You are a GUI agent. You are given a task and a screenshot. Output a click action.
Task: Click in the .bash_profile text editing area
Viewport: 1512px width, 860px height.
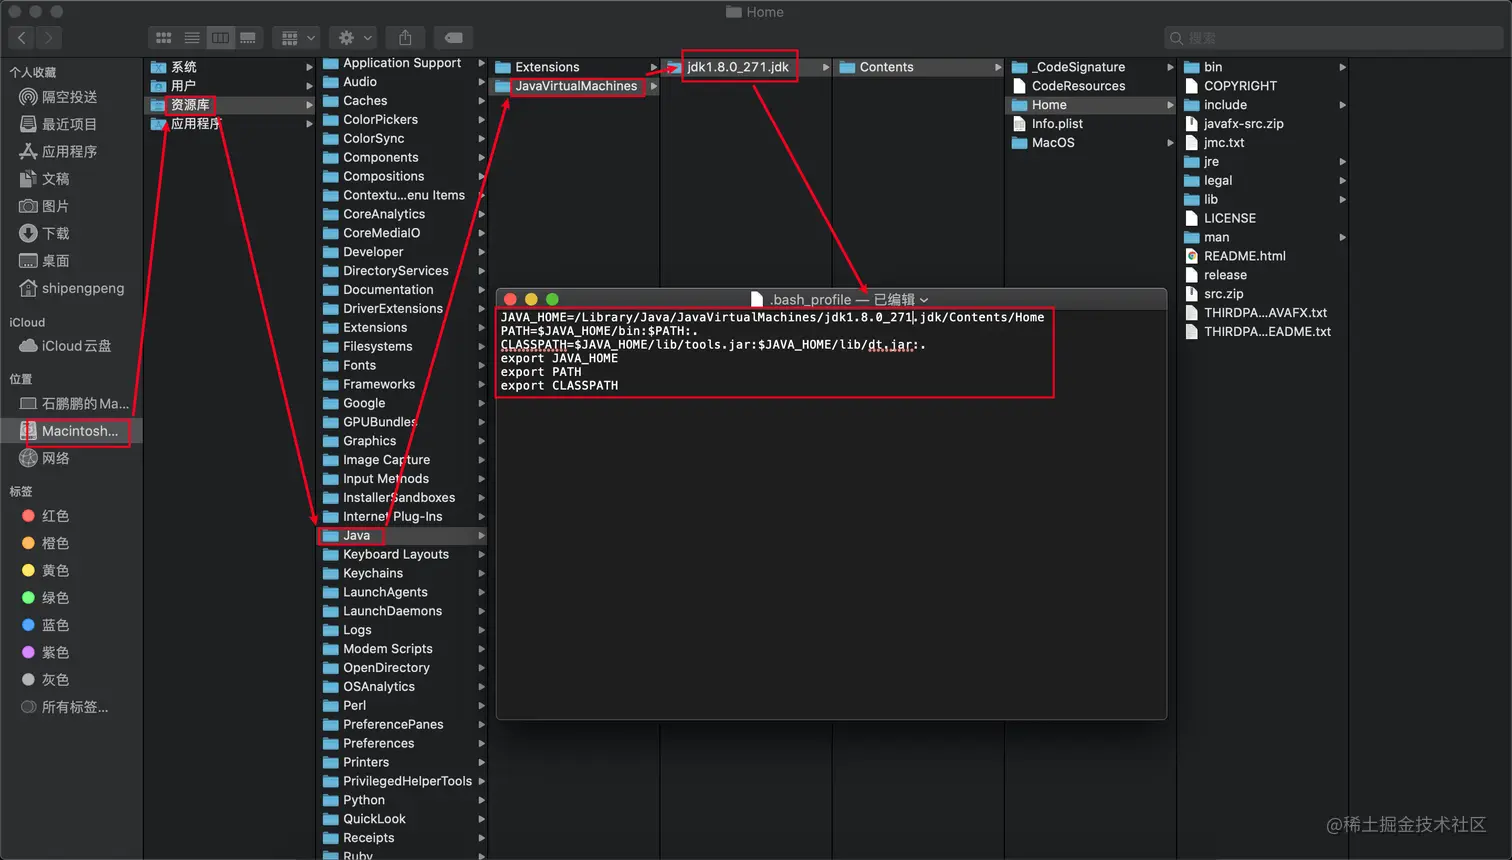pyautogui.click(x=831, y=513)
